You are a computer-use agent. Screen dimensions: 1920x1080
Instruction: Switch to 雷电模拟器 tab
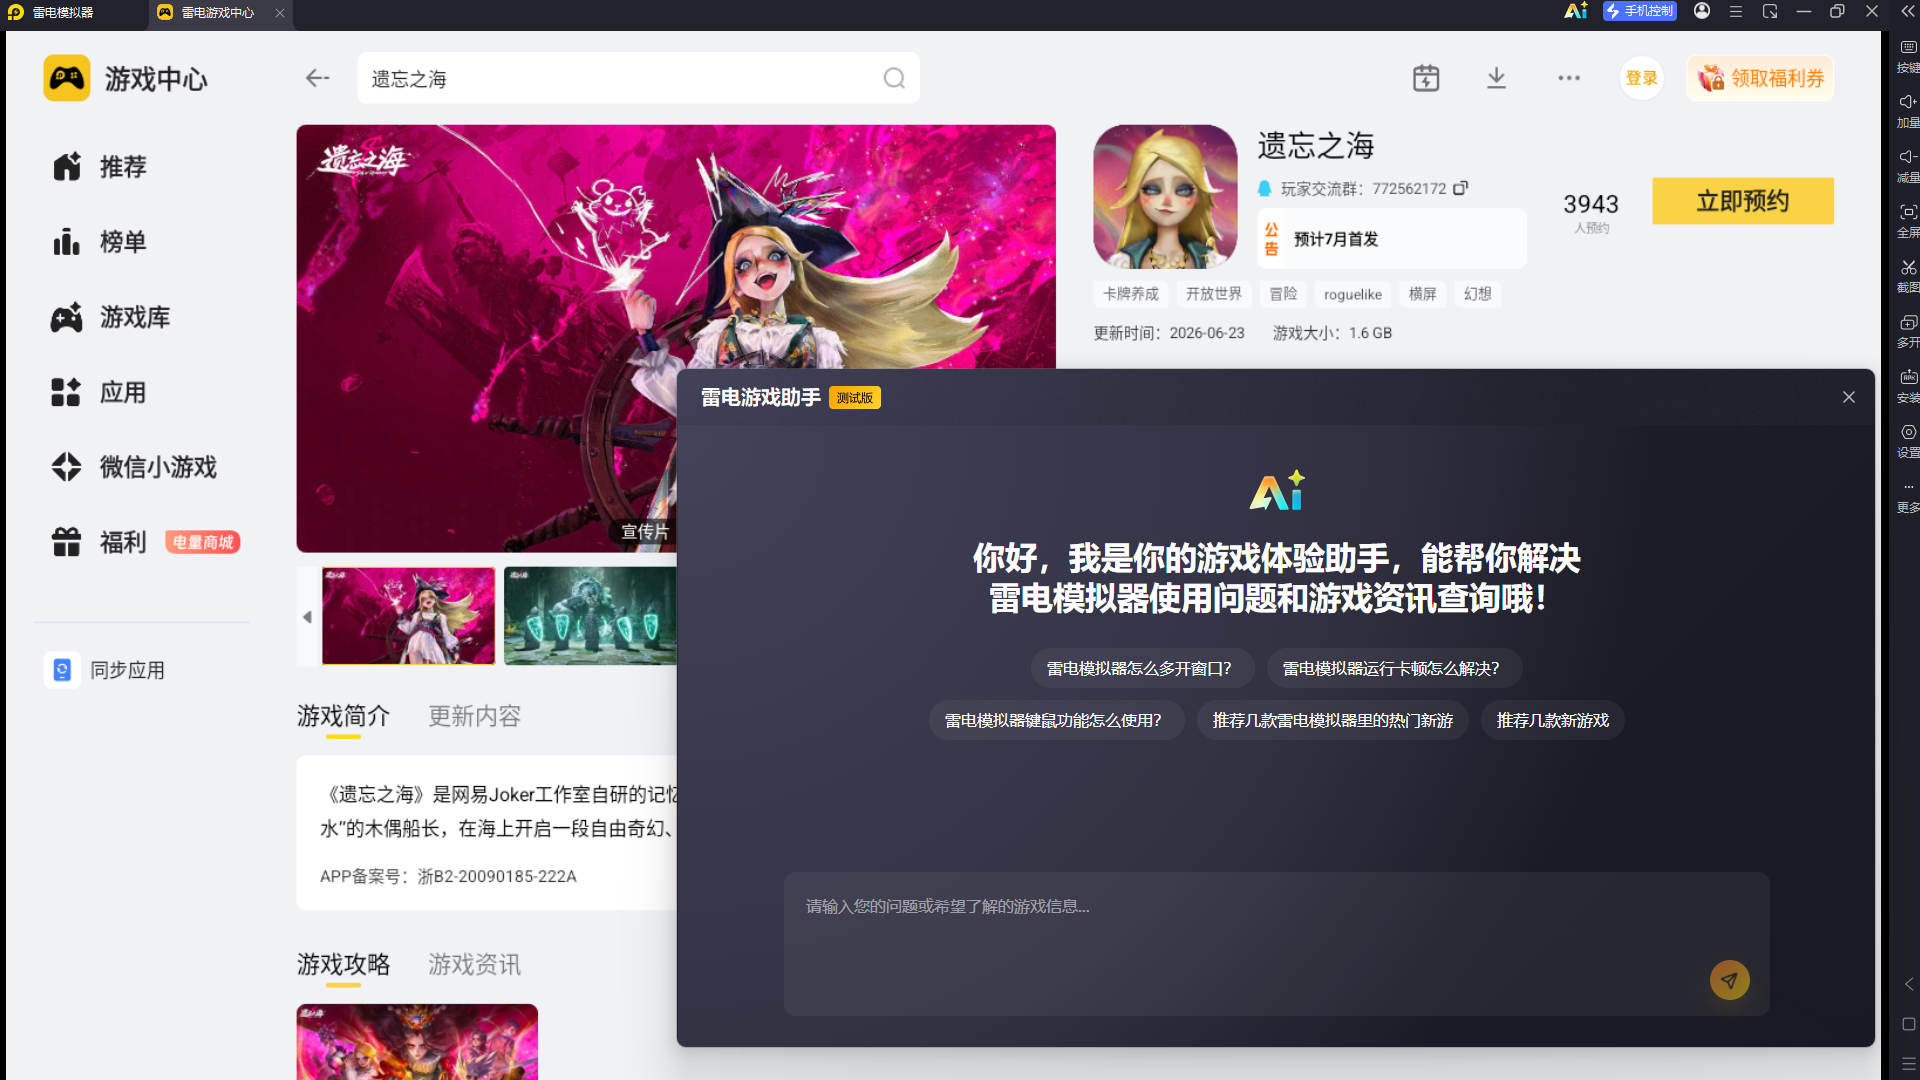(63, 12)
